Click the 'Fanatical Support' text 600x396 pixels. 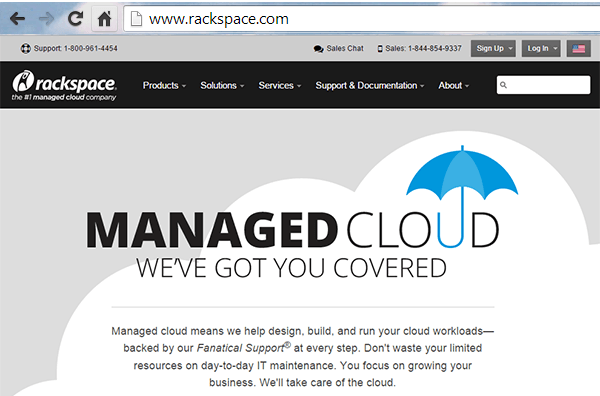click(x=240, y=348)
